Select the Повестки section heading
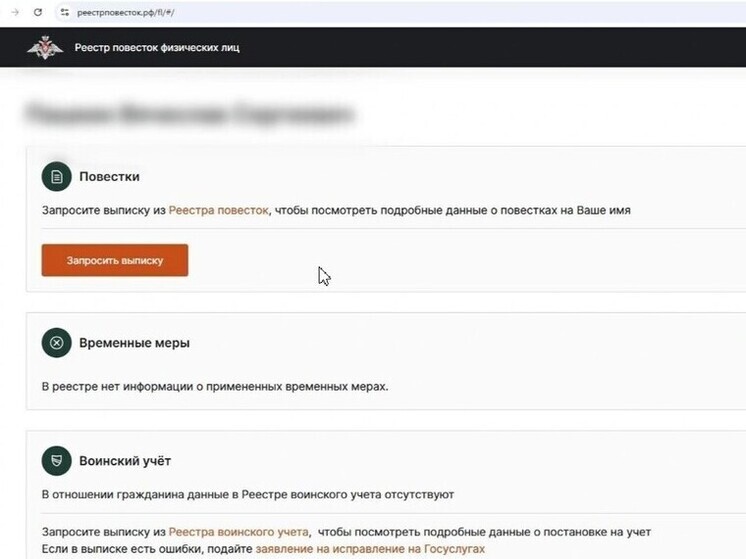The width and height of the screenshot is (746, 559). pos(109,177)
